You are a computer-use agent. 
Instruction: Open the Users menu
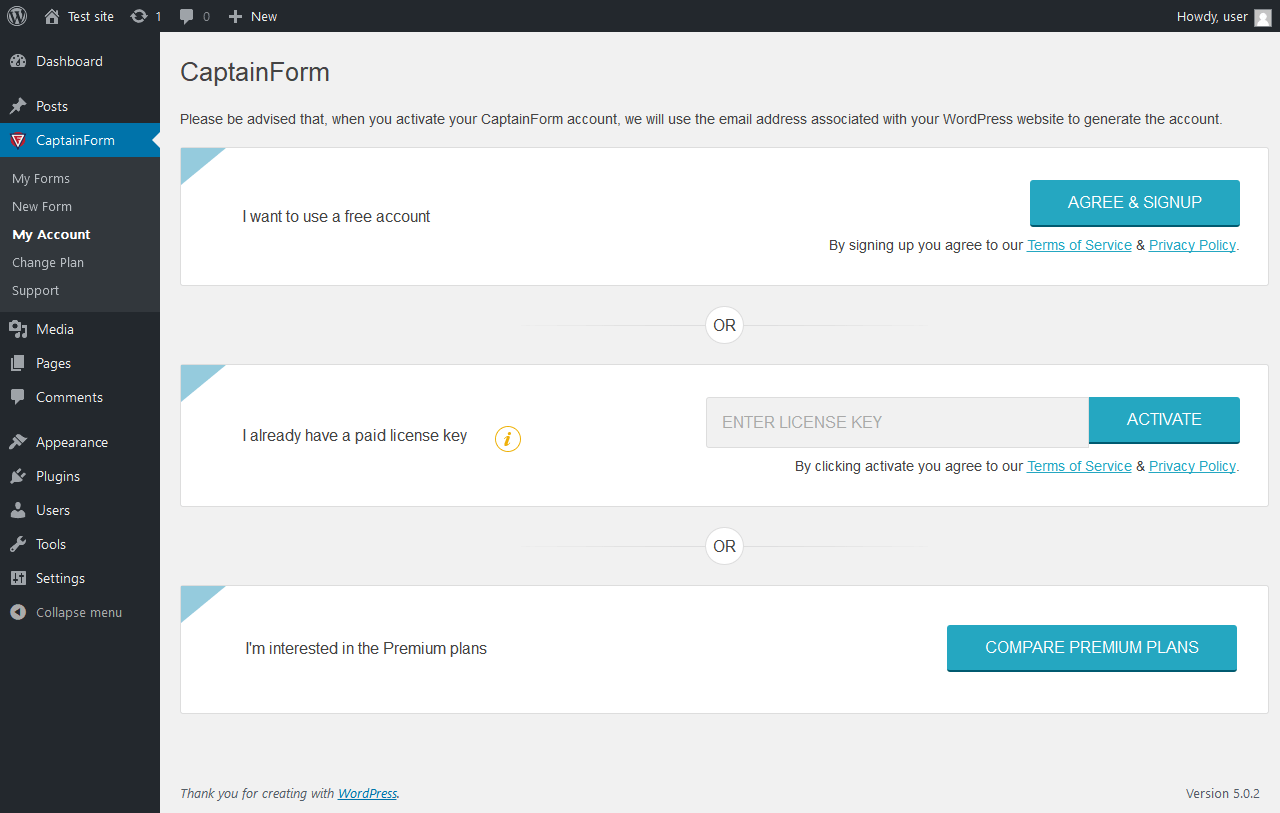[80, 510]
